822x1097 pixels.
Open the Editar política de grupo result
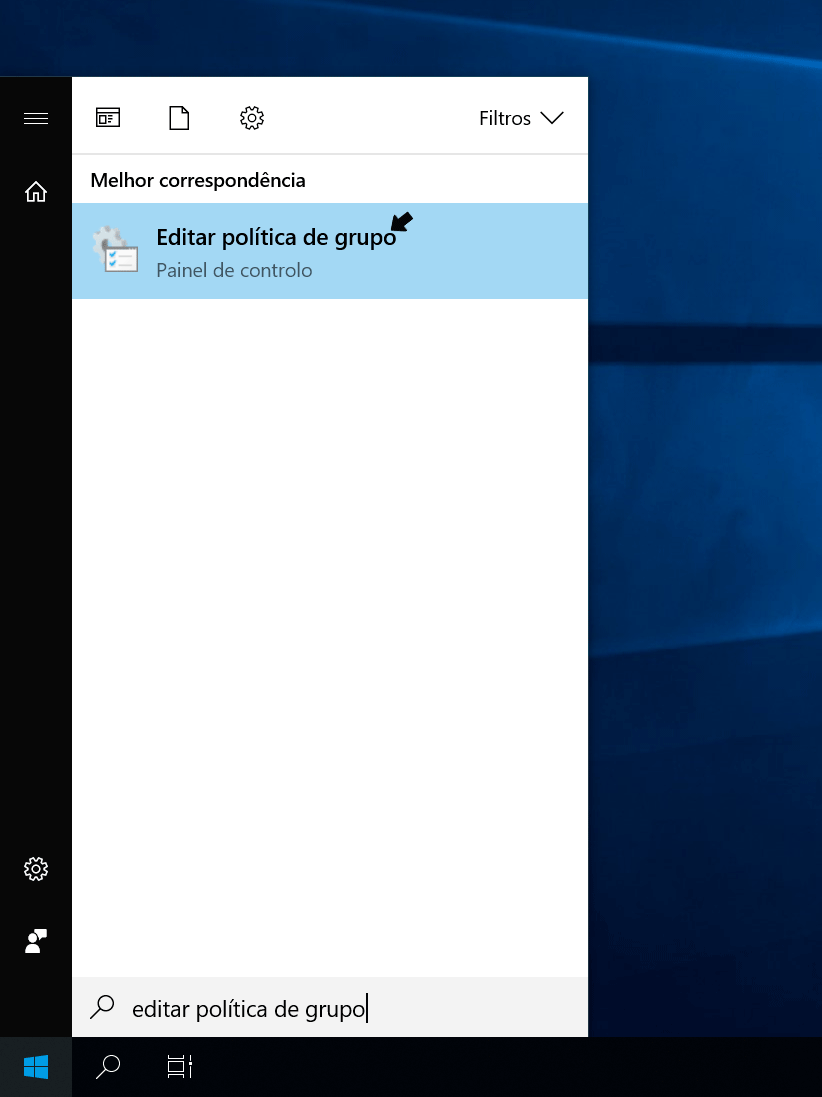coord(329,250)
